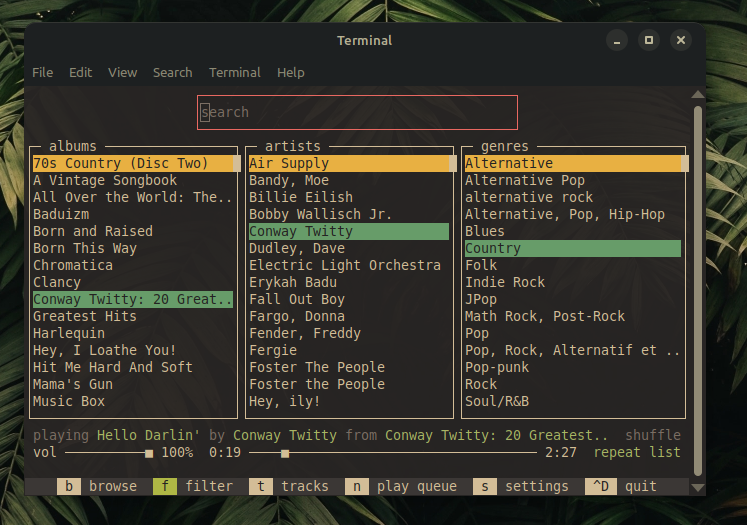Select artist Hey, ily!
This screenshot has width=747, height=525.
tap(349, 401)
